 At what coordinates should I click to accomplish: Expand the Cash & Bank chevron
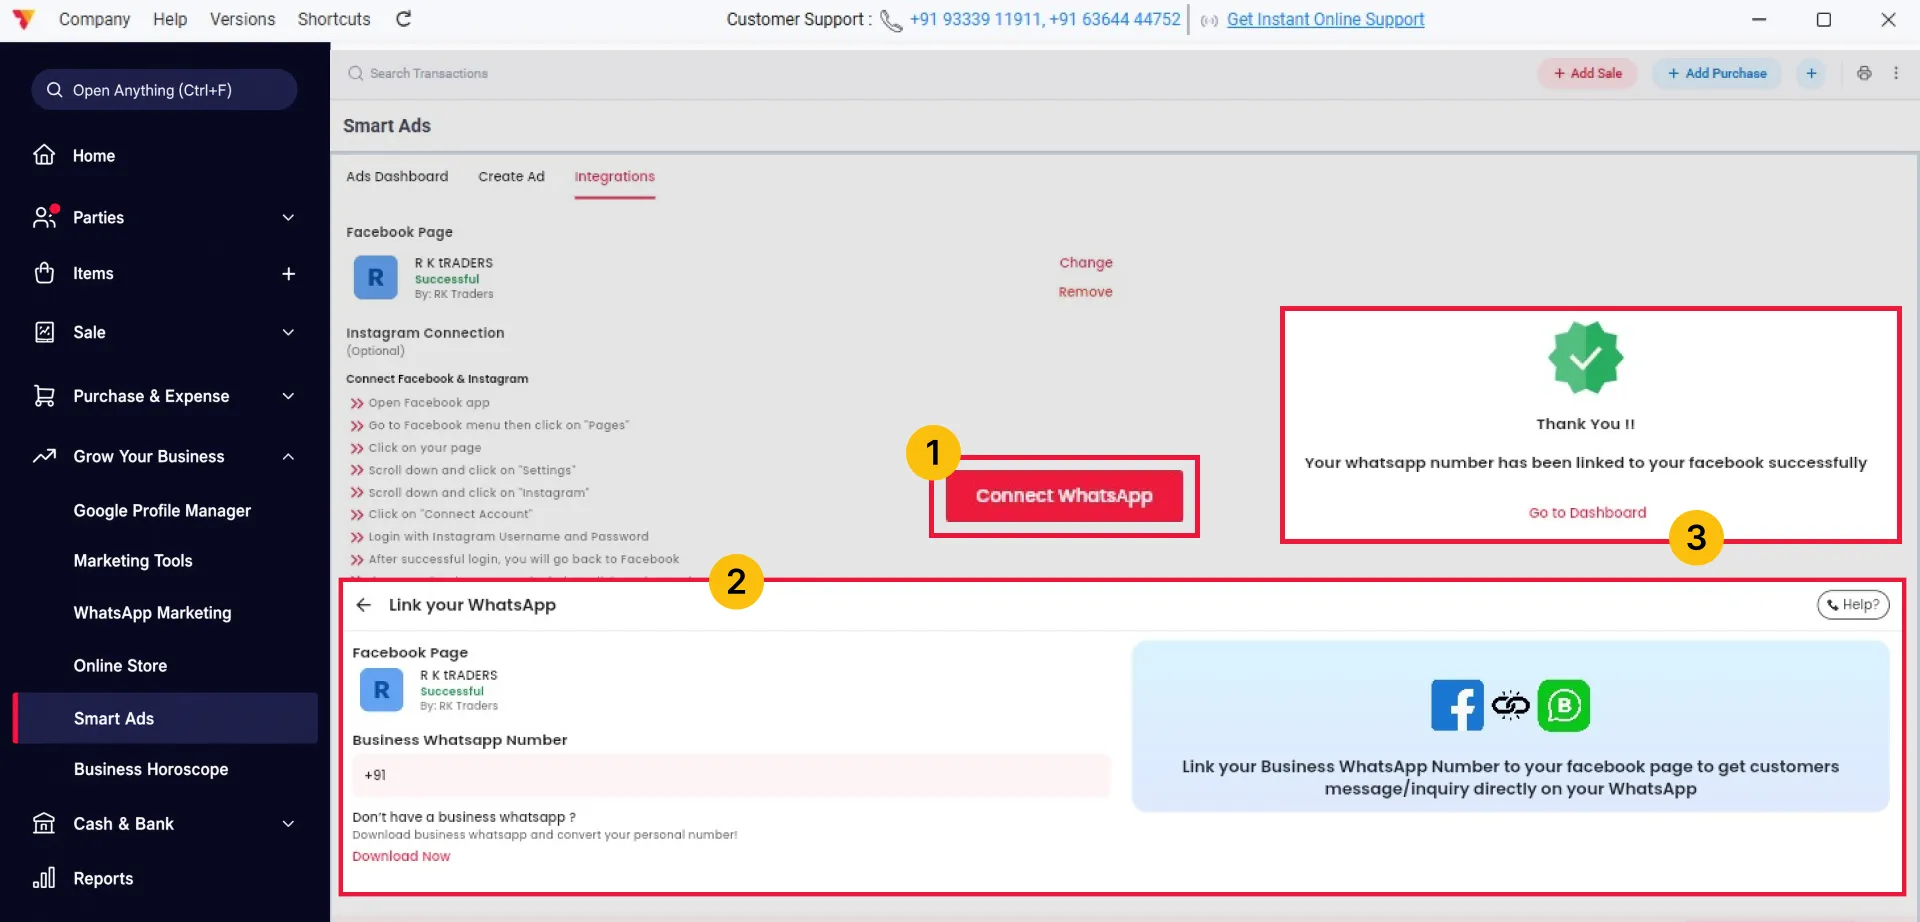click(x=288, y=823)
